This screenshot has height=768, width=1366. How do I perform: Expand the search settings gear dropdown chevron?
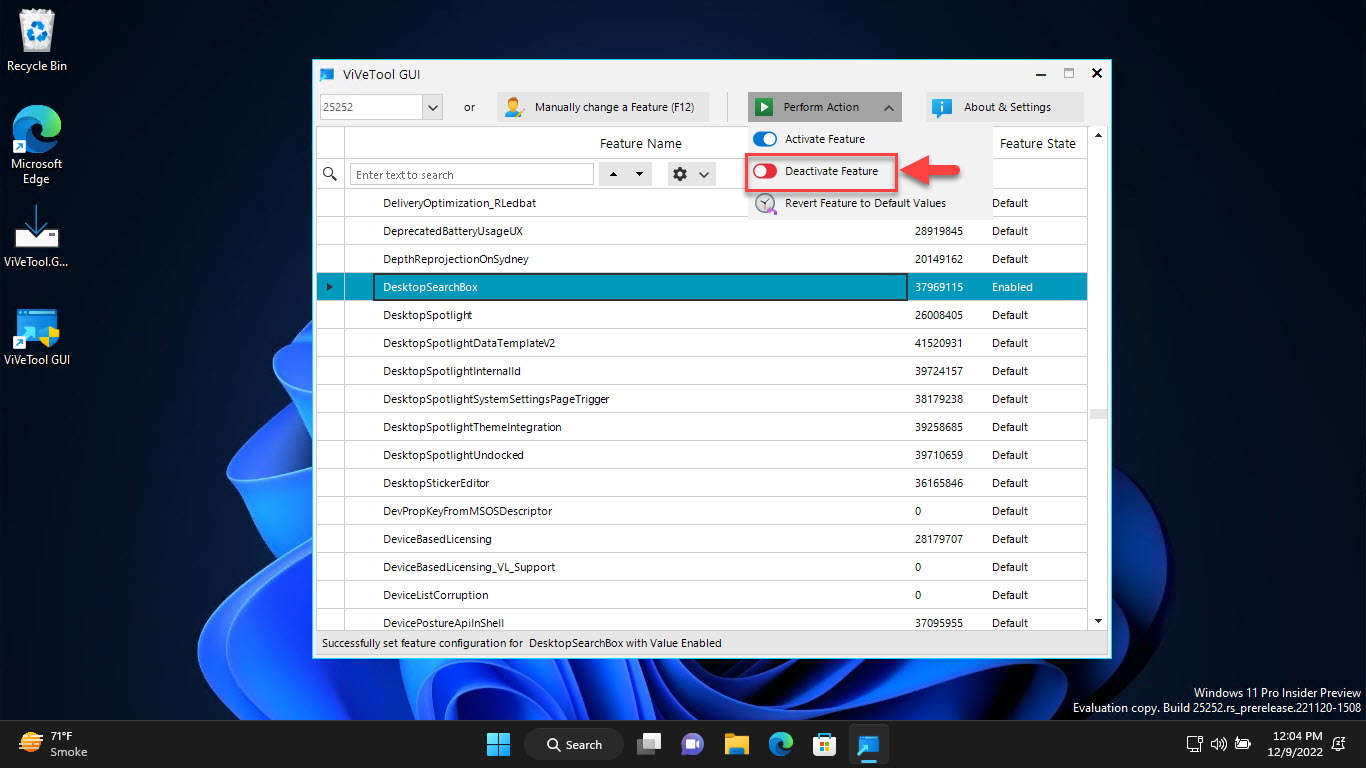[704, 174]
